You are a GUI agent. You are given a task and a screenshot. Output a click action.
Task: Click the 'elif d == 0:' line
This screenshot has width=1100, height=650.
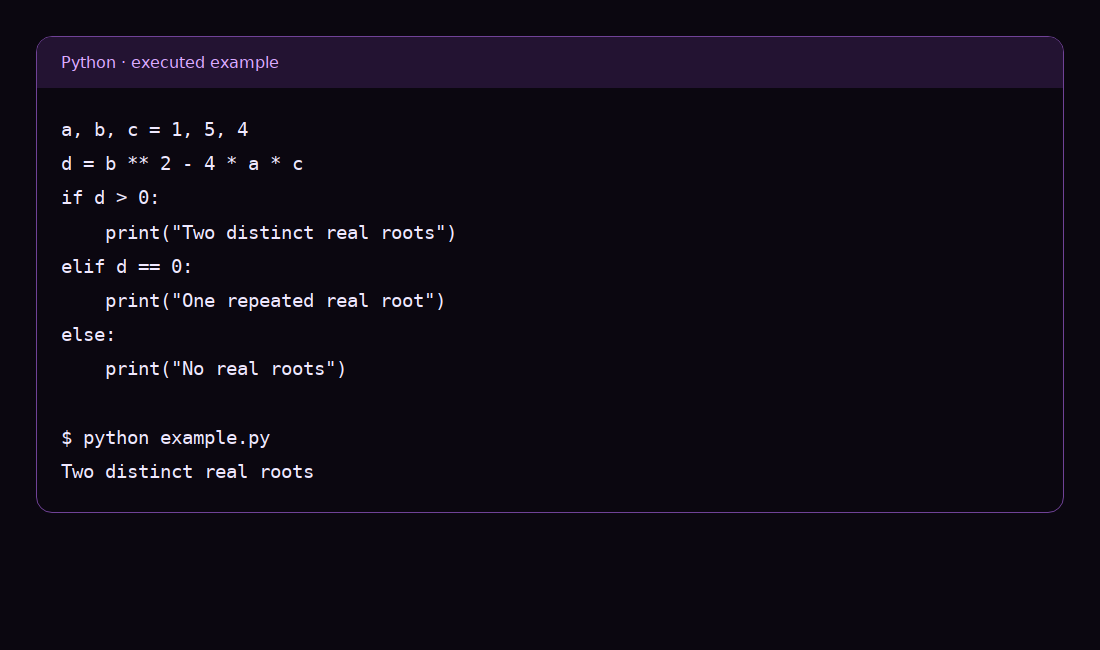(127, 266)
